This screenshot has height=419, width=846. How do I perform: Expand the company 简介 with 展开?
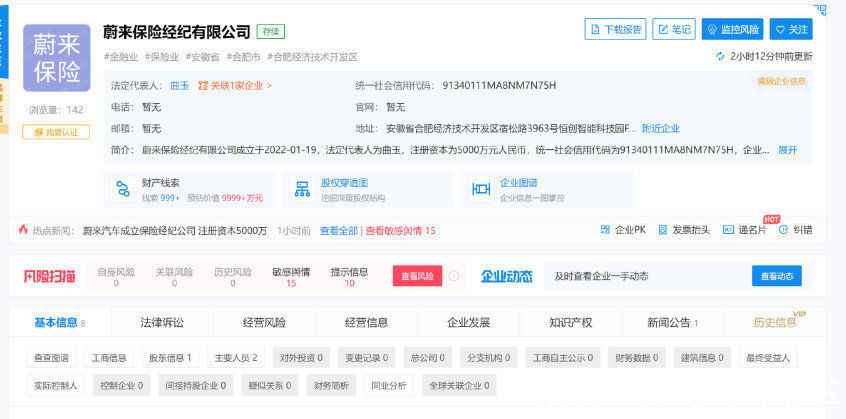click(787, 150)
